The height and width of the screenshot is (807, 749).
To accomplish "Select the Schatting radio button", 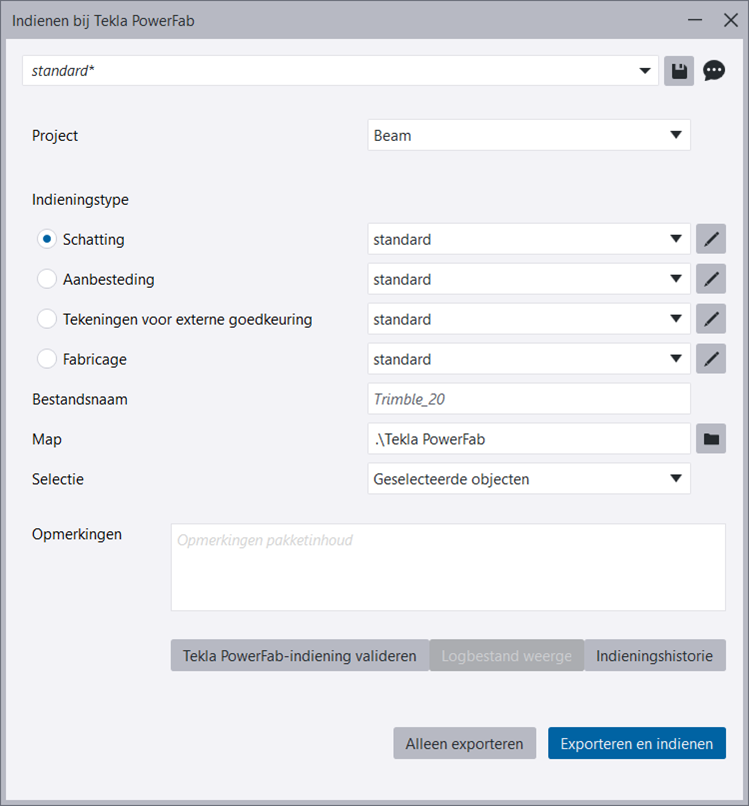I will [x=47, y=240].
